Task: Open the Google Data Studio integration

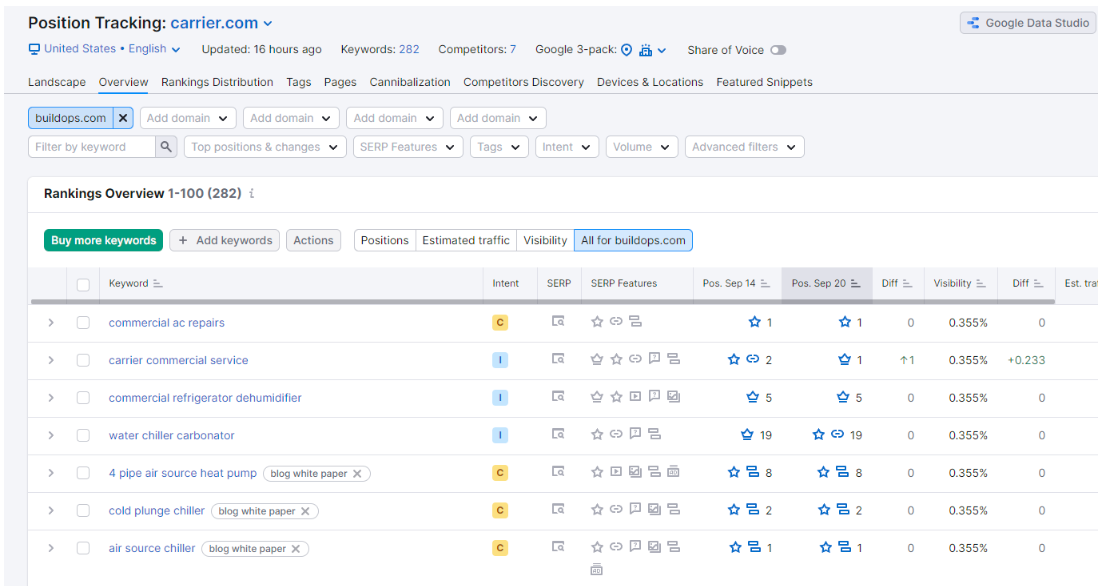Action: (1027, 23)
